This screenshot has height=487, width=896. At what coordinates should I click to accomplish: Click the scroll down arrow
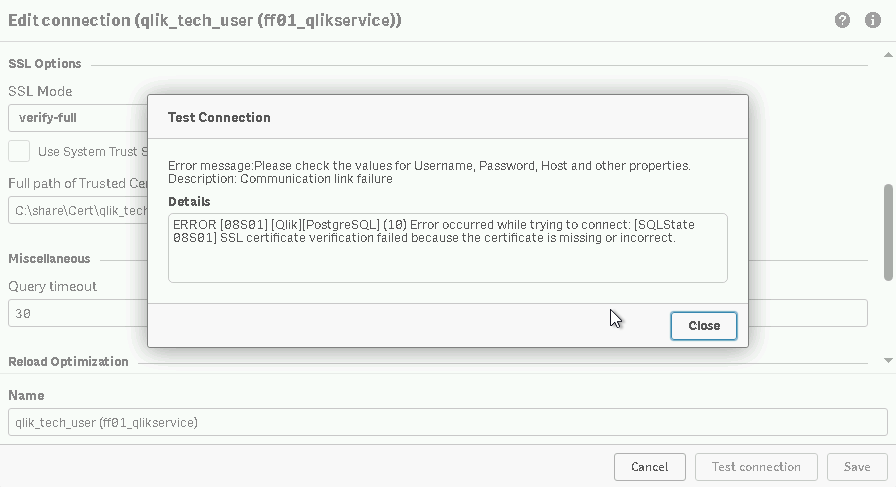pos(889,360)
